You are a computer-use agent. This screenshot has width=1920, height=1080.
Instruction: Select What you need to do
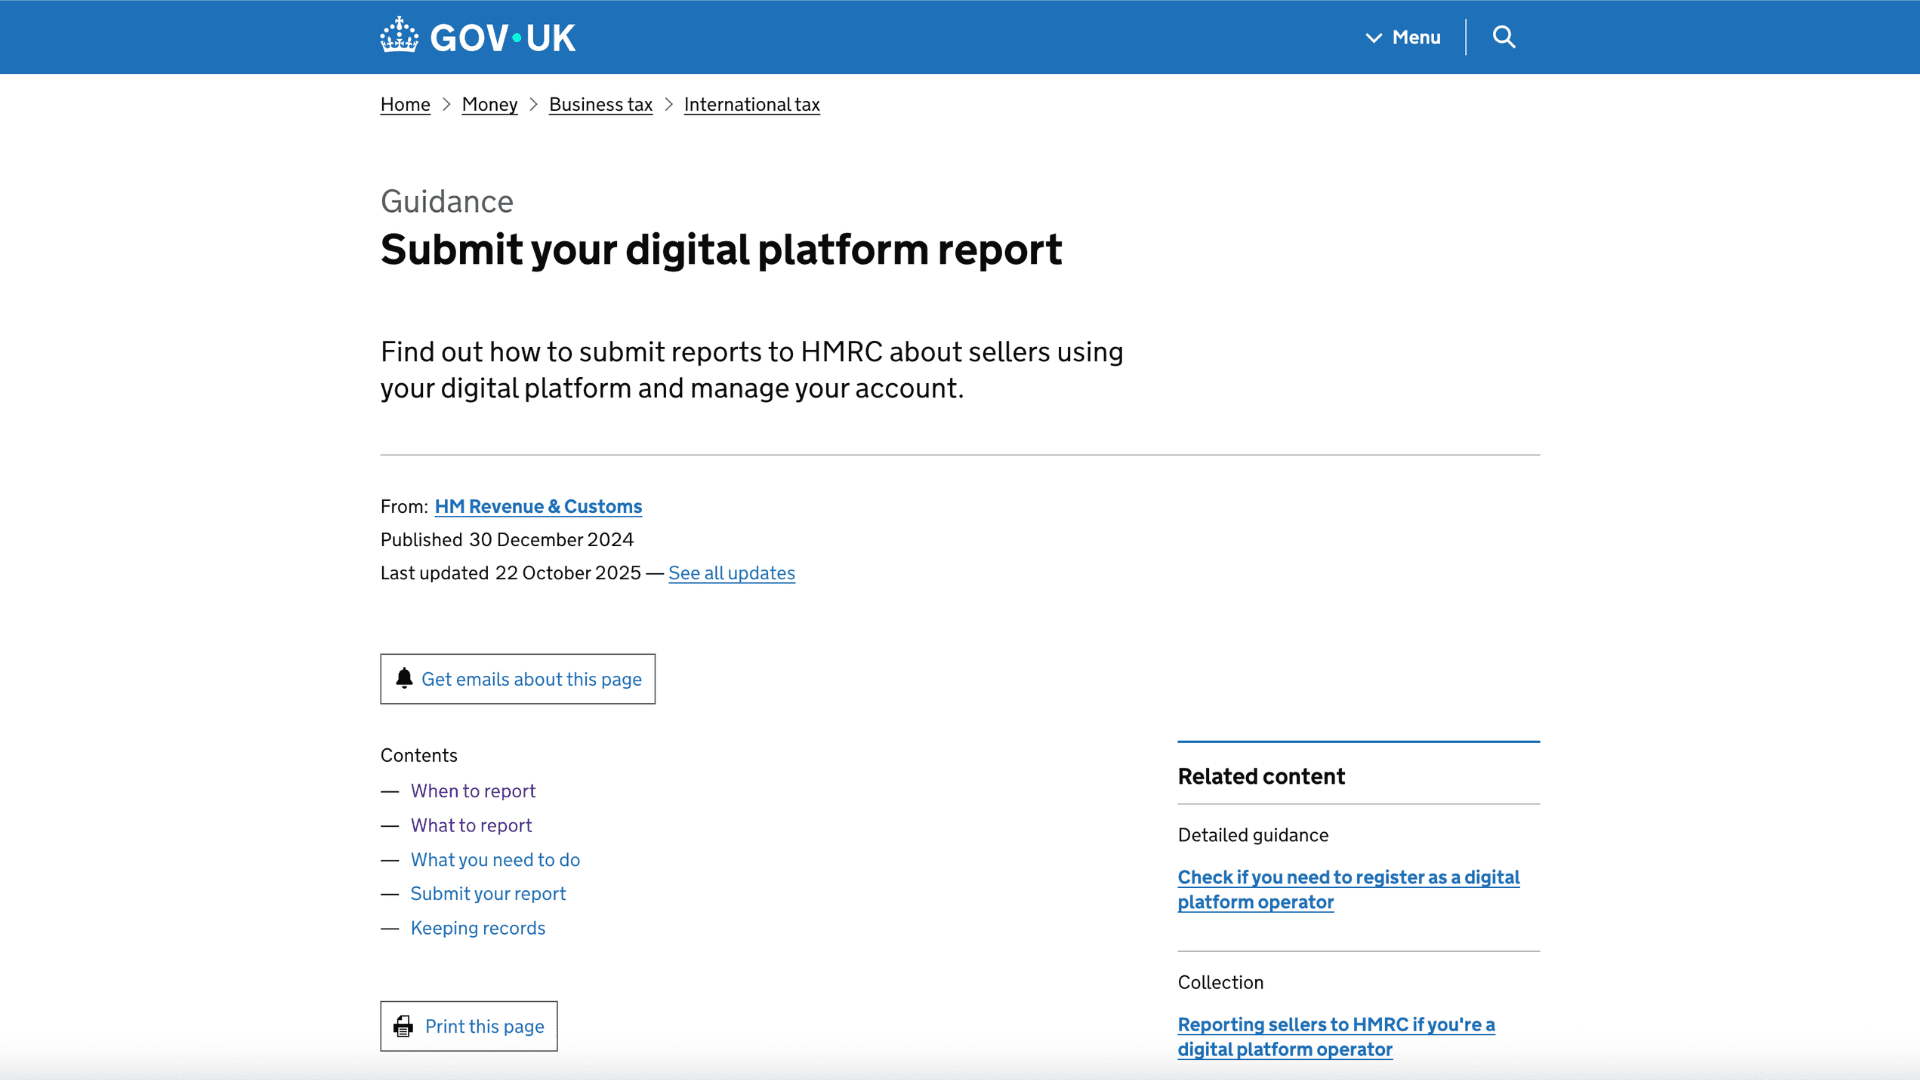[x=495, y=859]
